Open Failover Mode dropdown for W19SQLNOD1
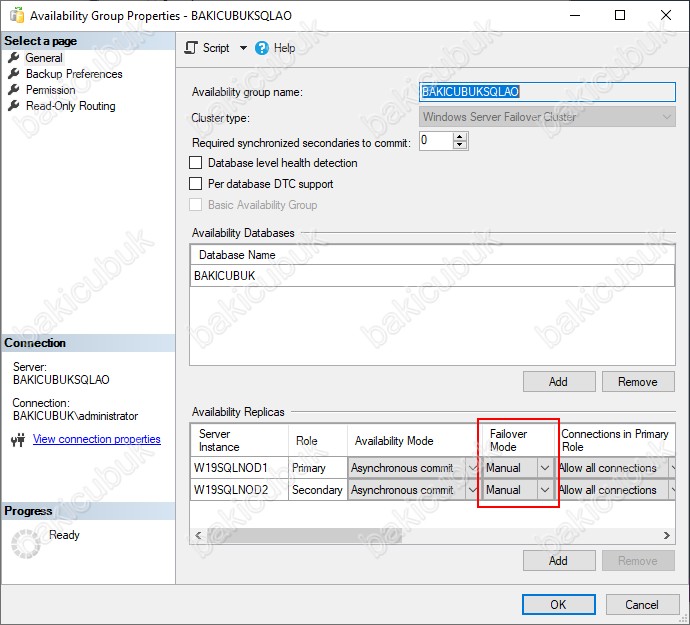This screenshot has height=625, width=690. coord(545,468)
